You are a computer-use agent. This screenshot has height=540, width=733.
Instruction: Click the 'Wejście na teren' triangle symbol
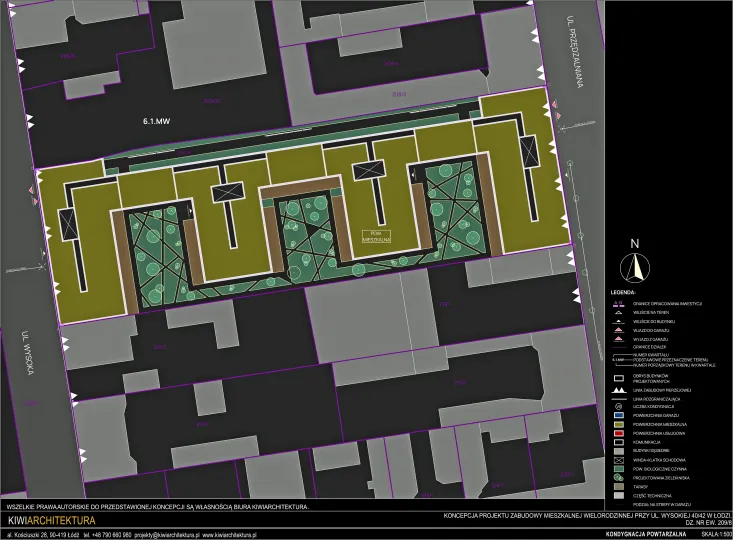coord(619,312)
